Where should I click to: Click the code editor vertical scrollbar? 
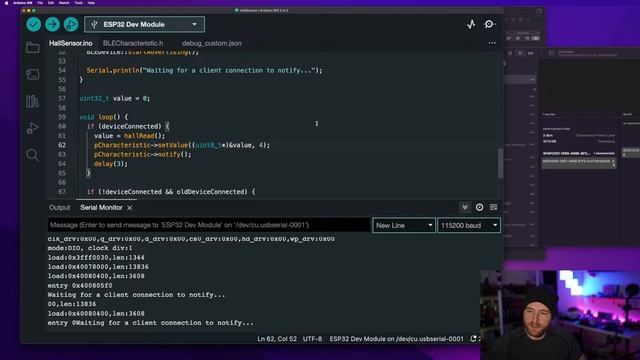[500, 163]
